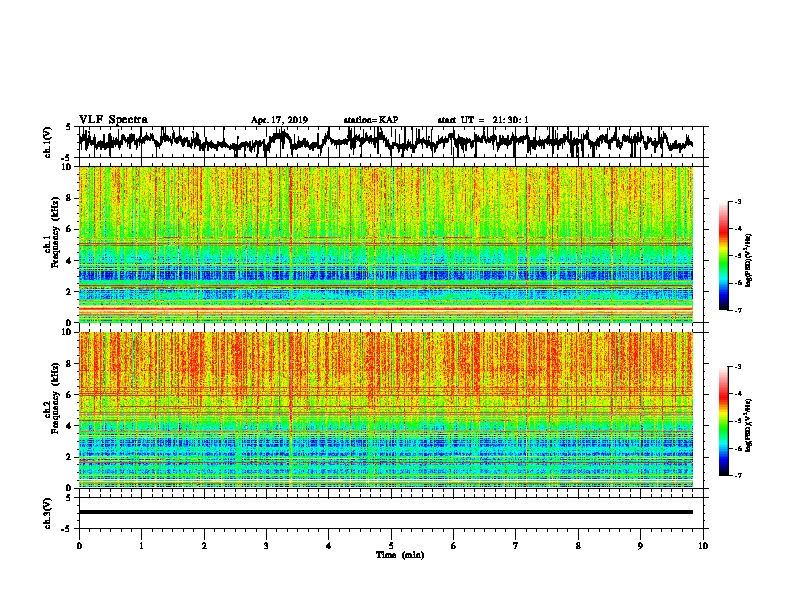Click the time axis tick label '10'
The height and width of the screenshot is (612, 792).
pos(703,546)
